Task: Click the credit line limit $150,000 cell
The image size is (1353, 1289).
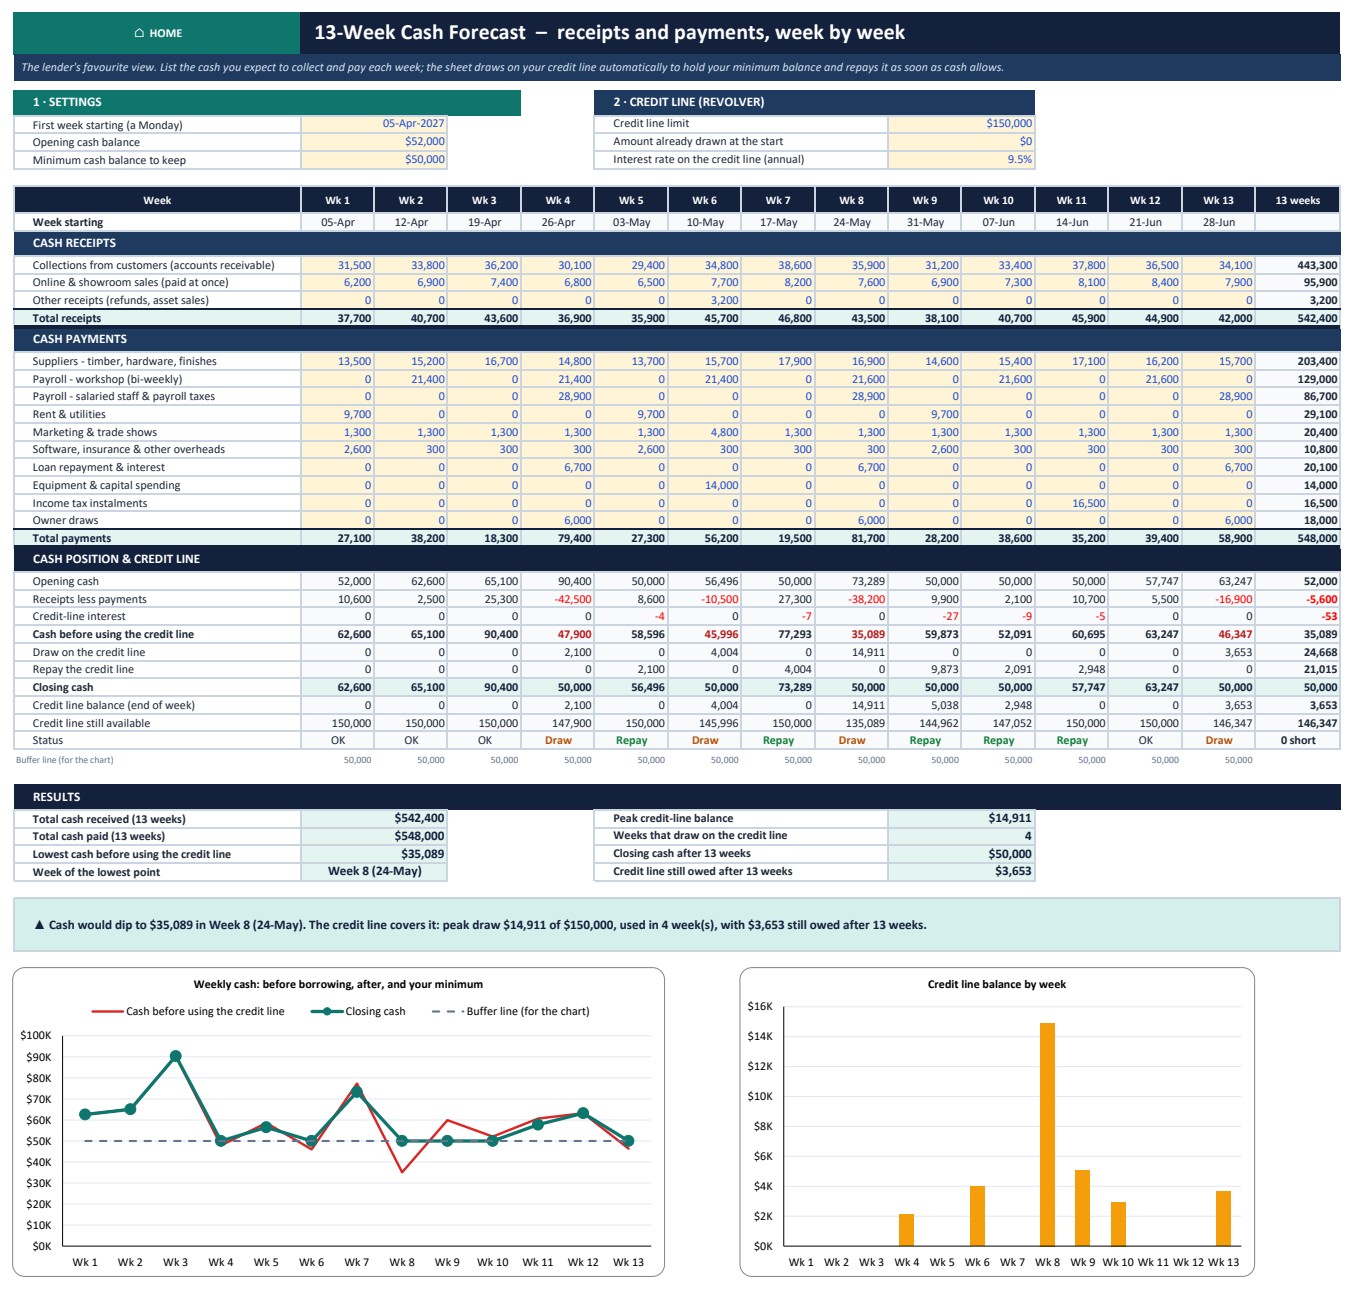Action: tap(961, 124)
